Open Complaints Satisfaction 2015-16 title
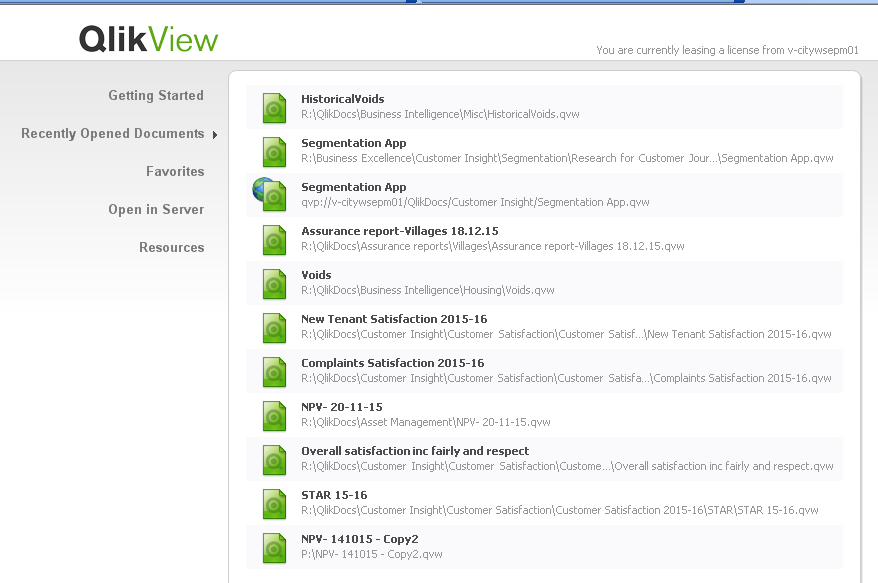The image size is (878, 583). 393,363
